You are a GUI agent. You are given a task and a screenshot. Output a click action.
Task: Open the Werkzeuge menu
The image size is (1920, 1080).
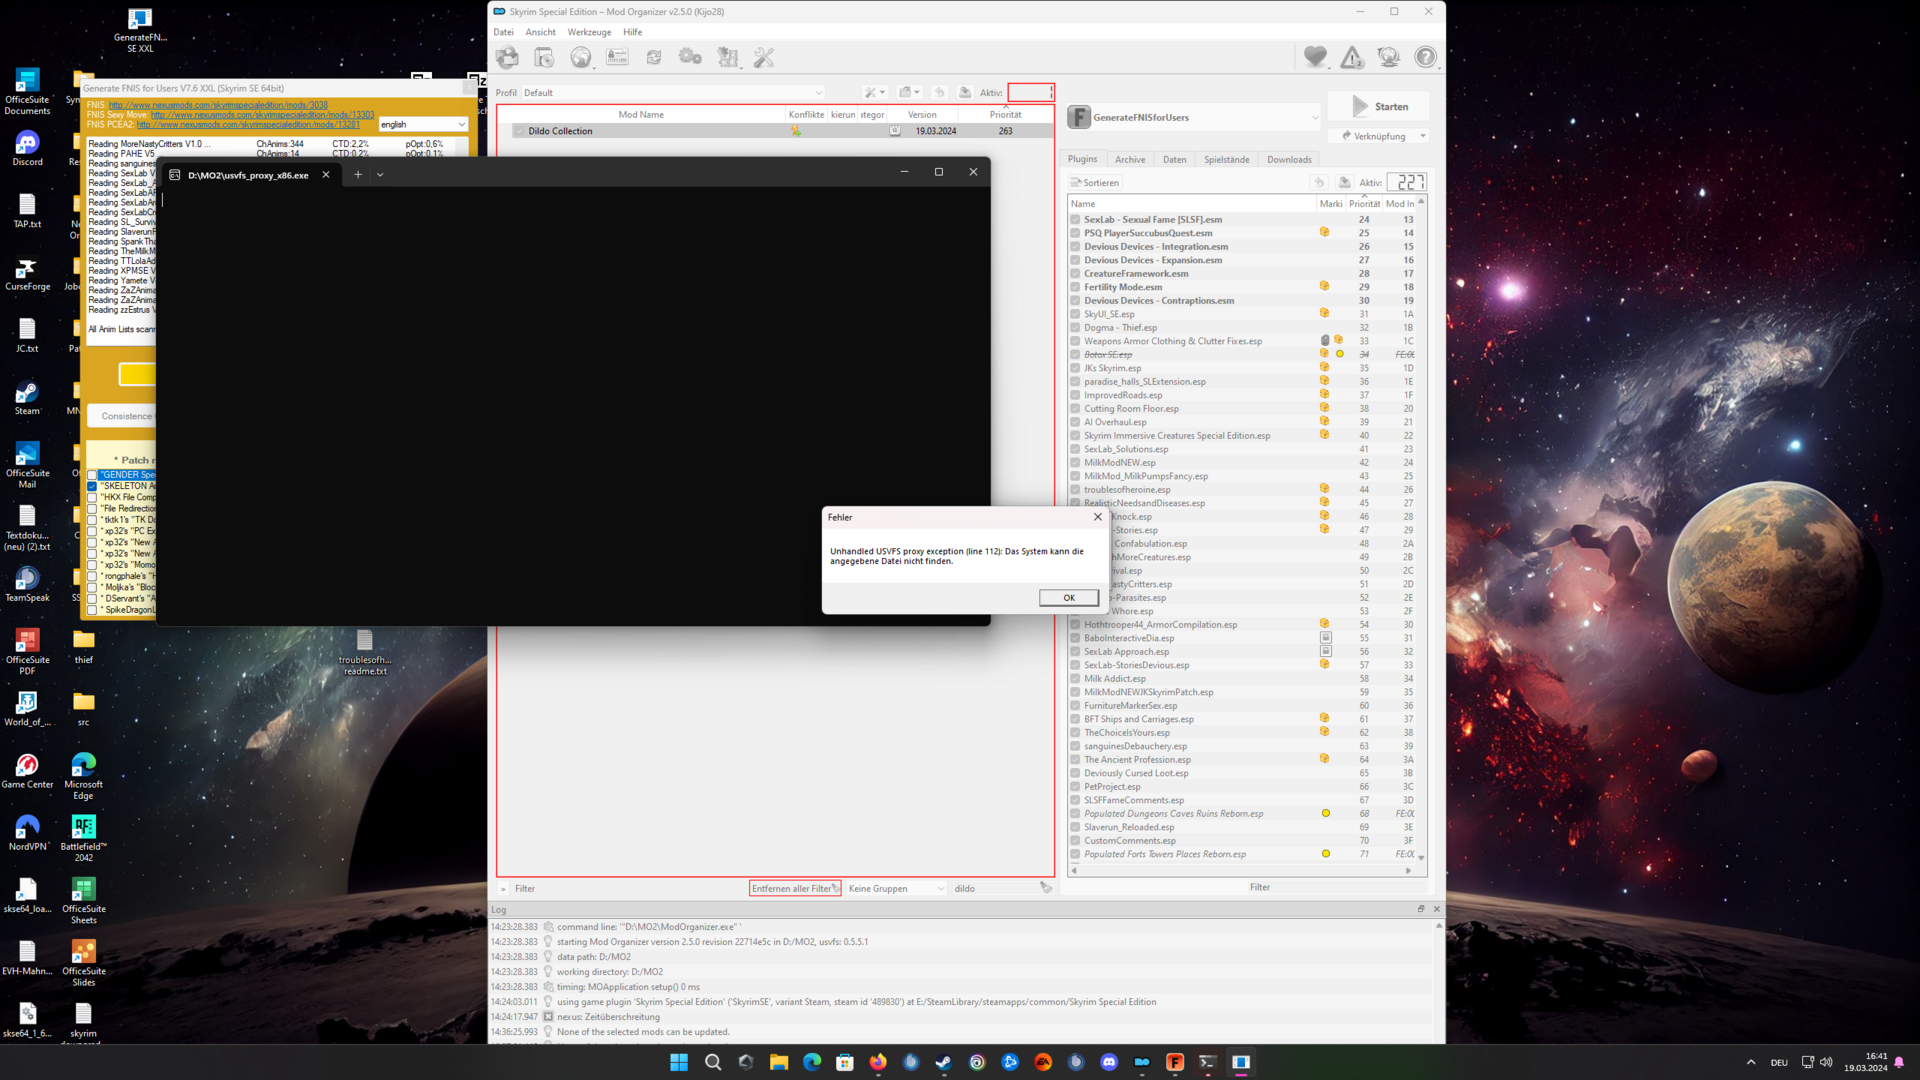click(x=589, y=32)
